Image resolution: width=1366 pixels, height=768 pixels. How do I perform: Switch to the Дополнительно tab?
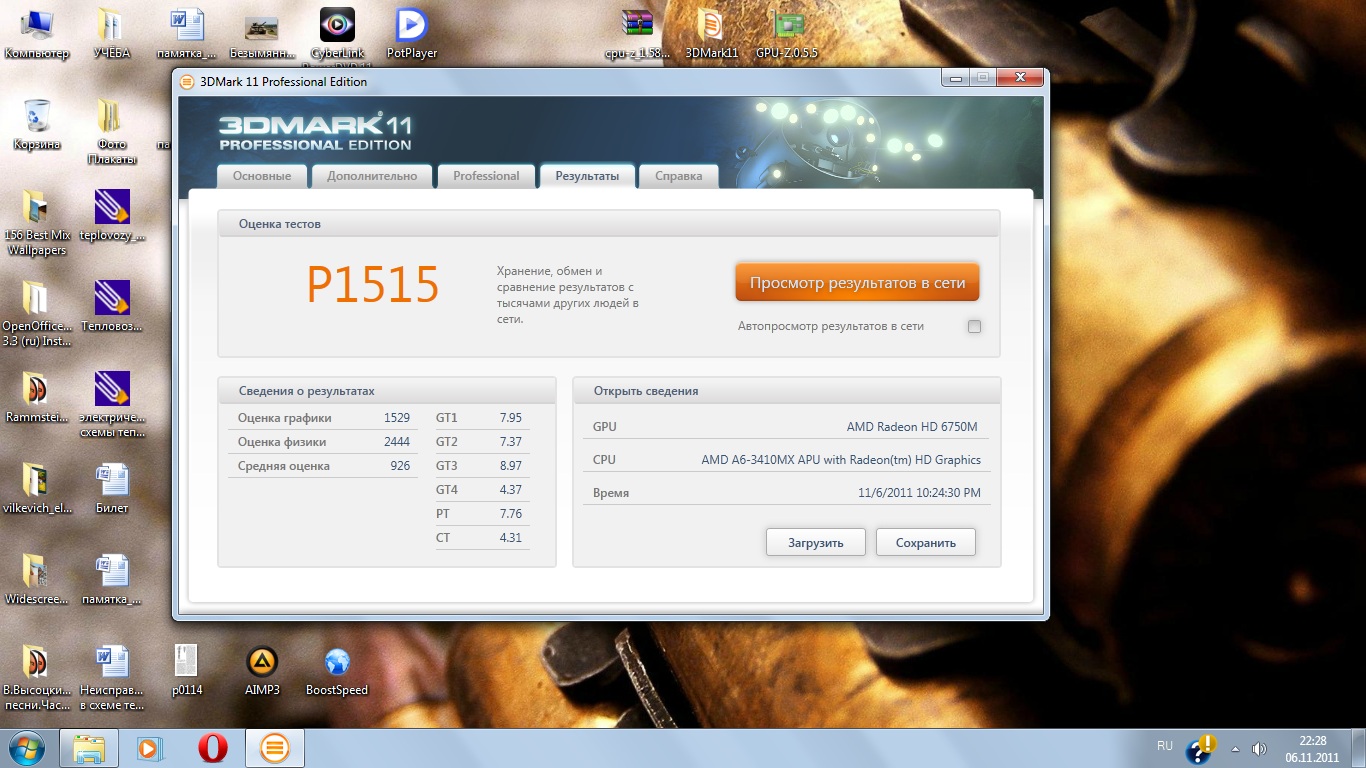(372, 176)
